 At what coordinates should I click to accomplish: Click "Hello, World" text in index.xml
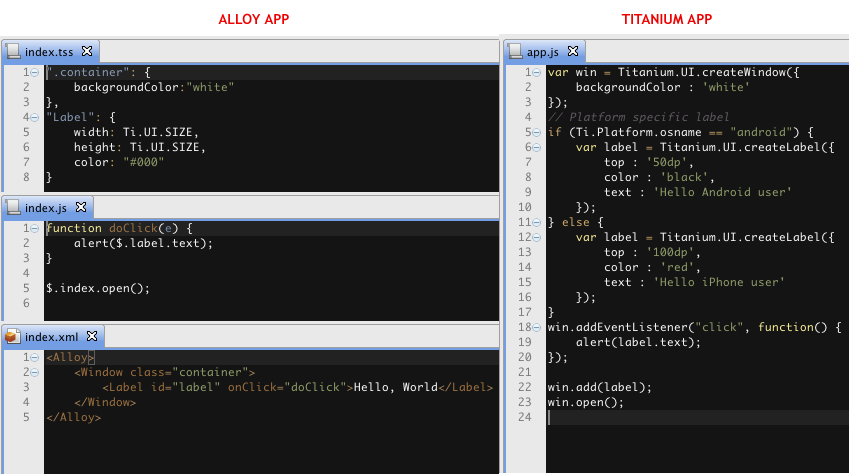395,387
